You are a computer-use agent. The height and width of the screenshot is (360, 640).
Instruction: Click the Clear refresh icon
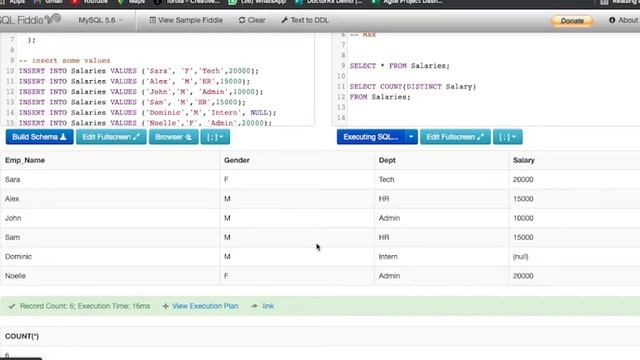click(x=242, y=20)
